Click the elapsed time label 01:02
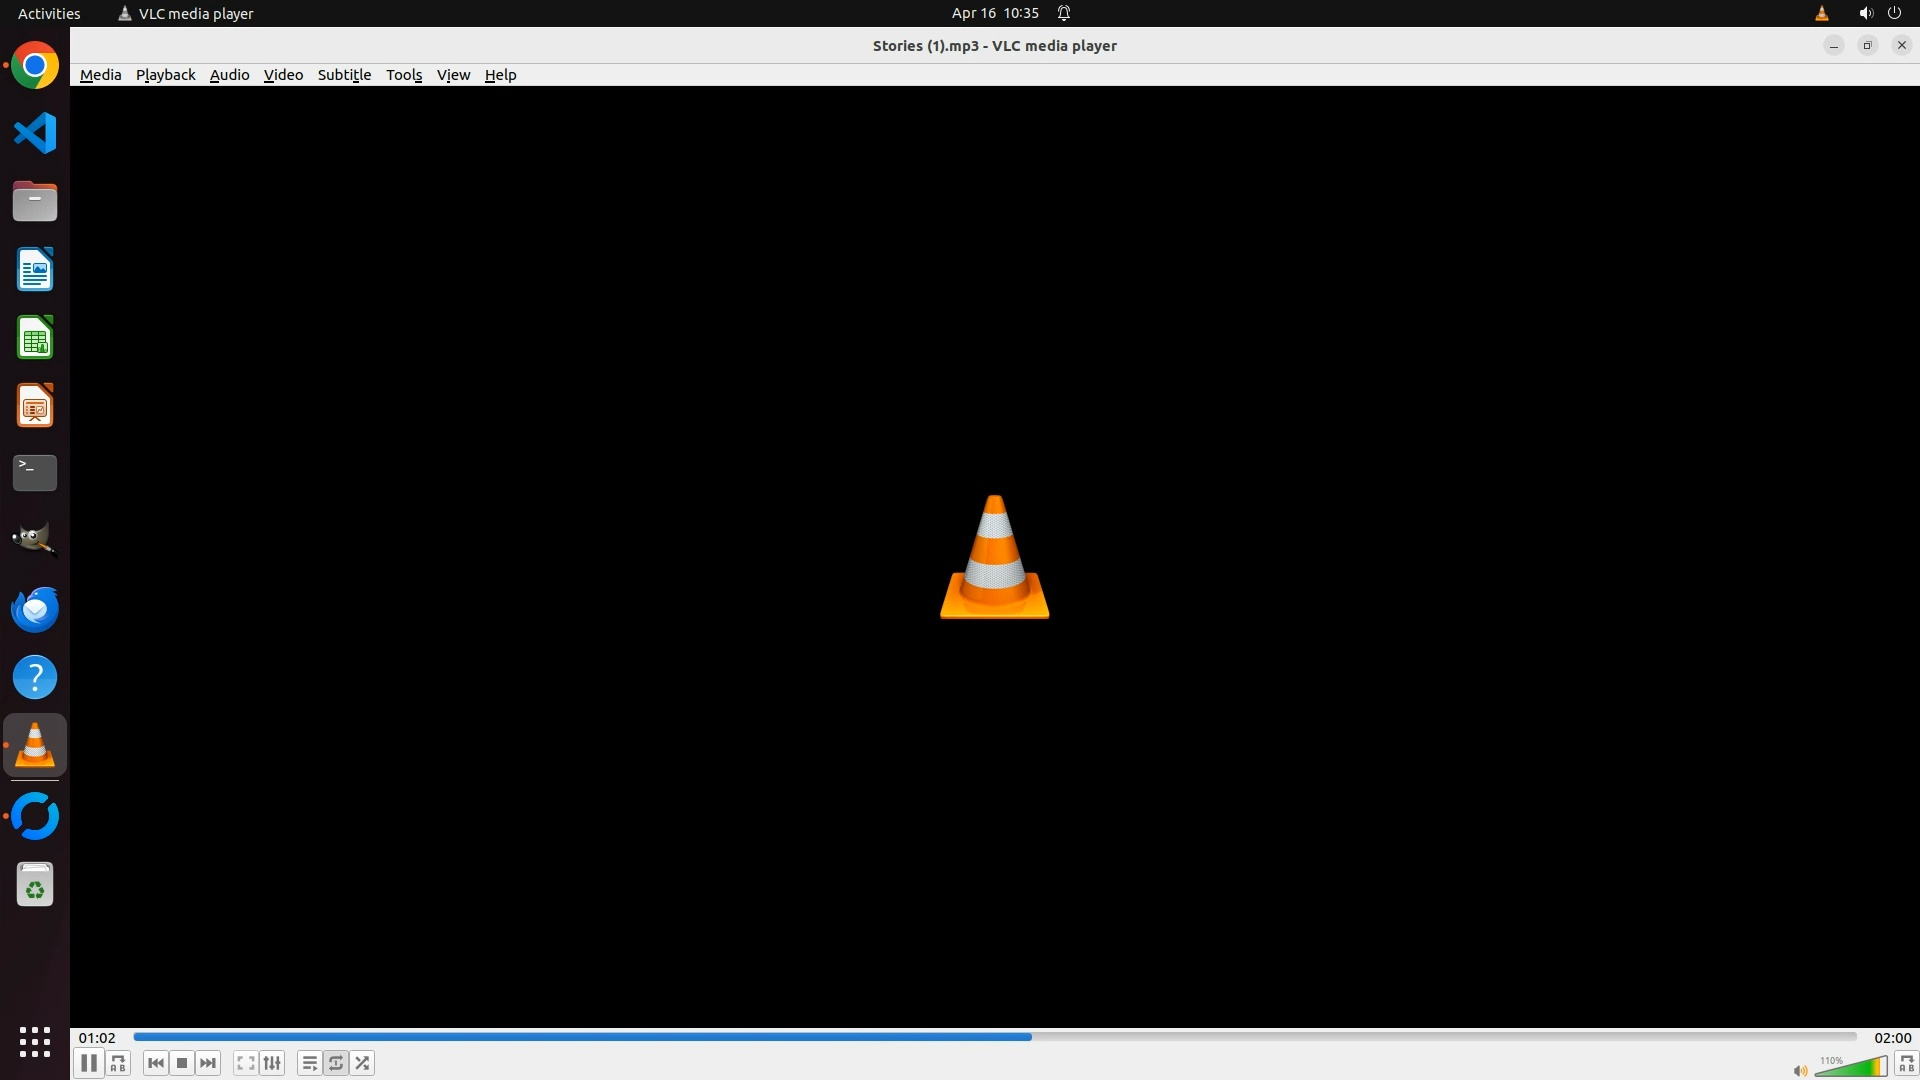Screen dimensions: 1920x1080 [97, 1038]
